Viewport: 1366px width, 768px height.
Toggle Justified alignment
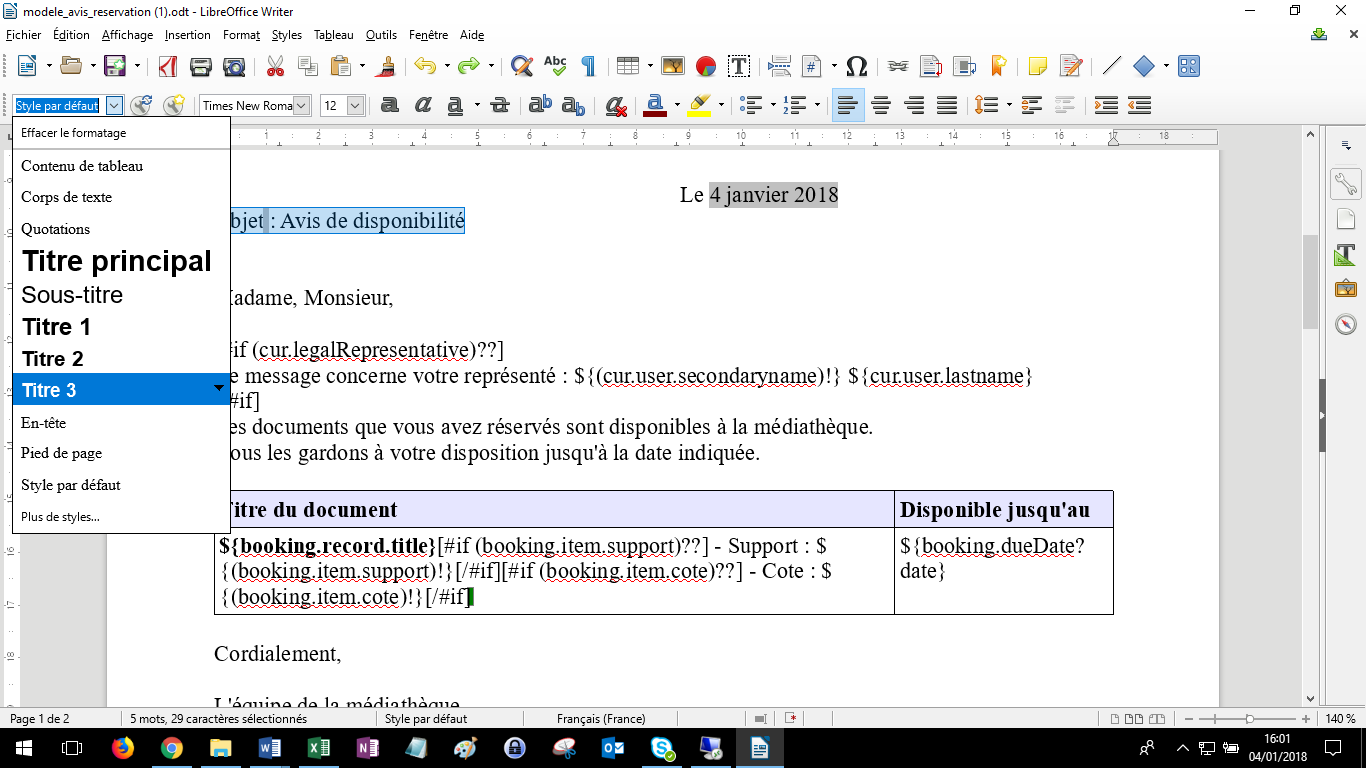click(947, 105)
